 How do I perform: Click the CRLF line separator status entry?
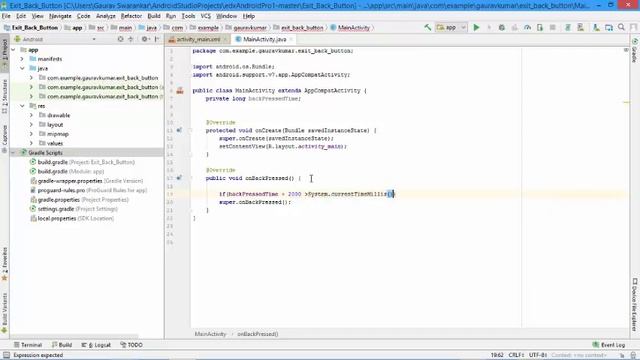coord(516,355)
